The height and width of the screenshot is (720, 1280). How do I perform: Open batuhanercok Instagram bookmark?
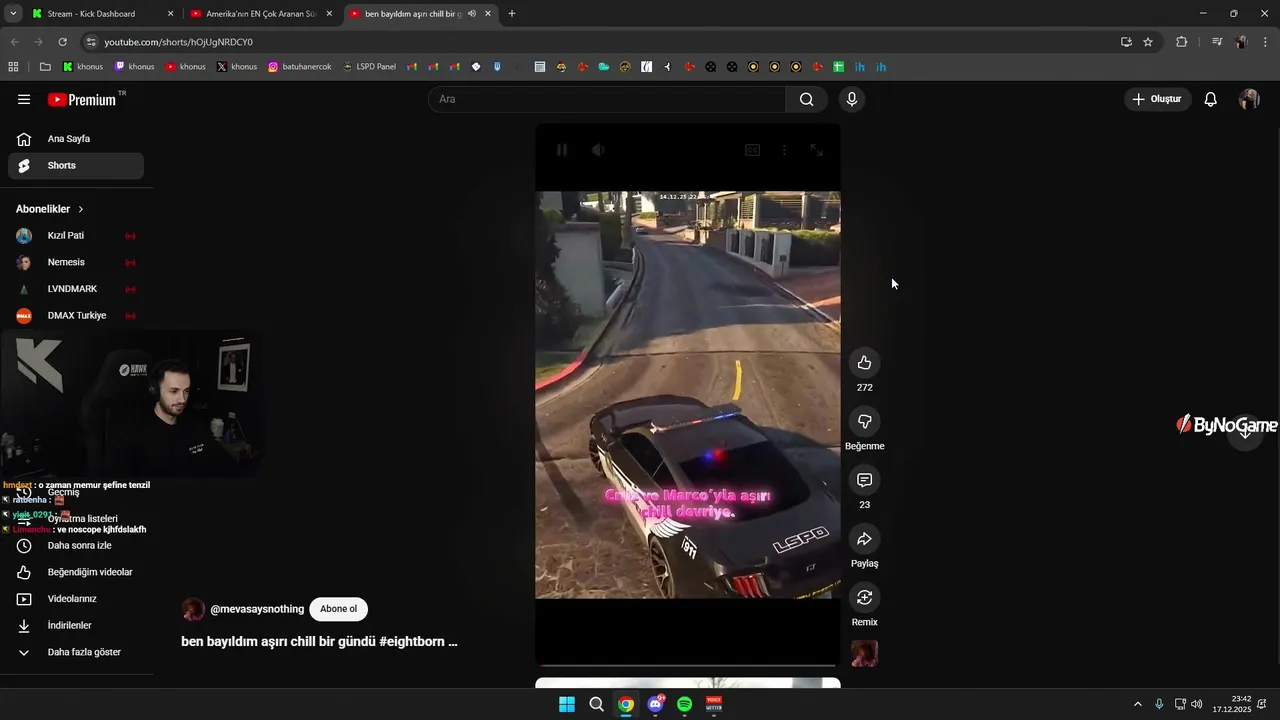coord(299,67)
